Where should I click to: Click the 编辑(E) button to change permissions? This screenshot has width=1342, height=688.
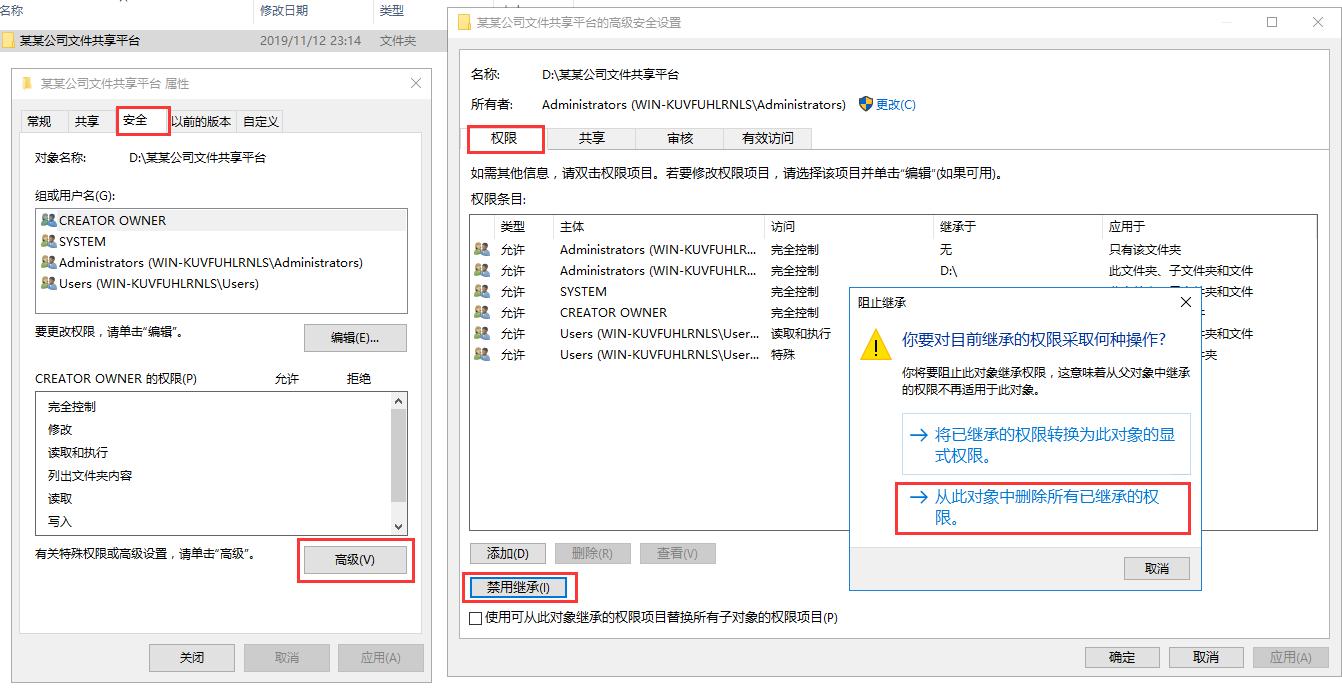coord(355,338)
